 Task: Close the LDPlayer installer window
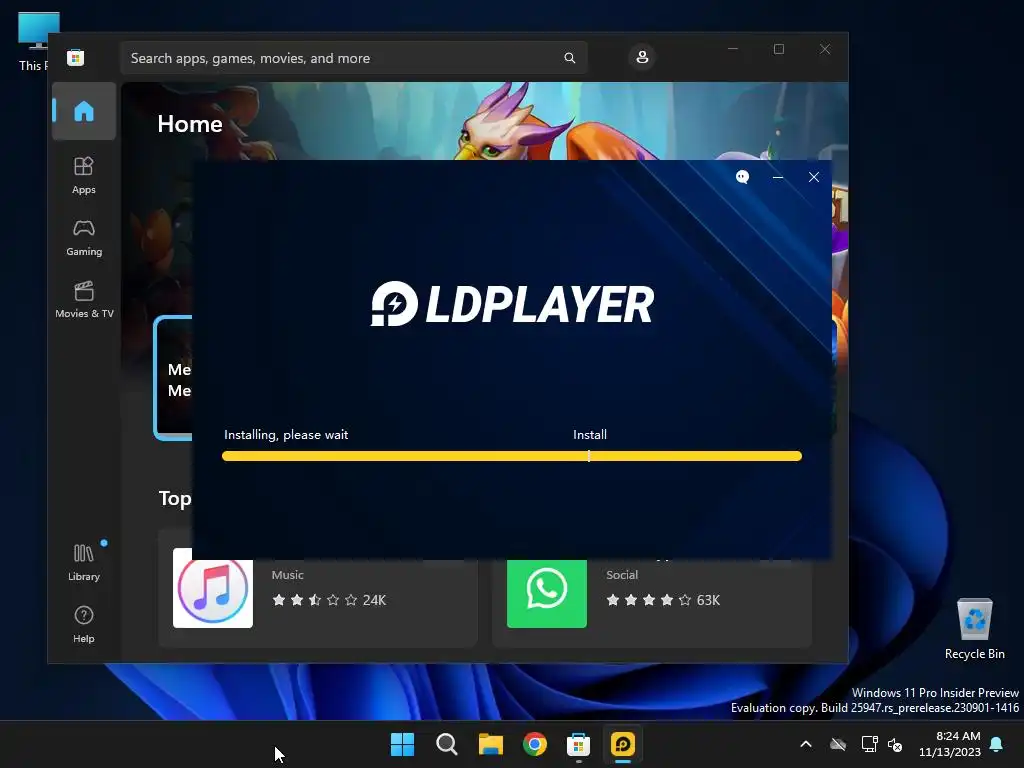[814, 177]
